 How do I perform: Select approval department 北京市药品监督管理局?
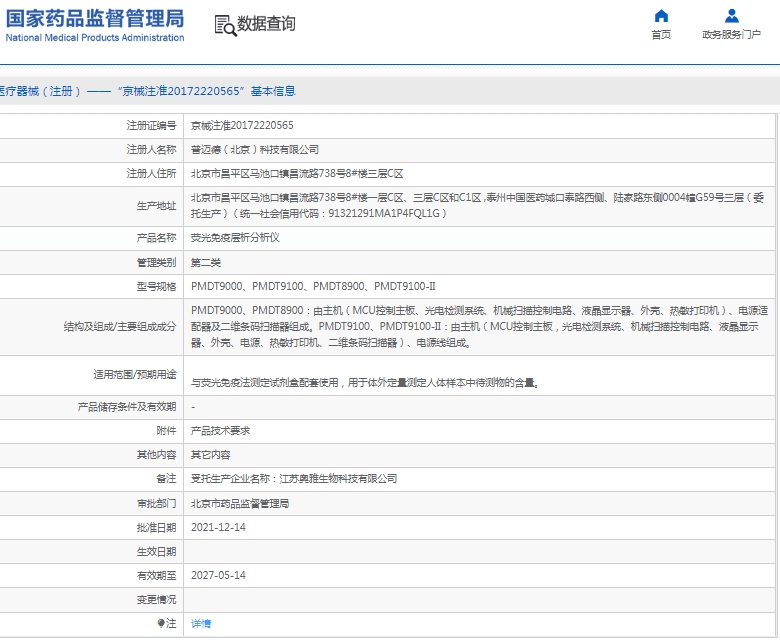(240, 503)
